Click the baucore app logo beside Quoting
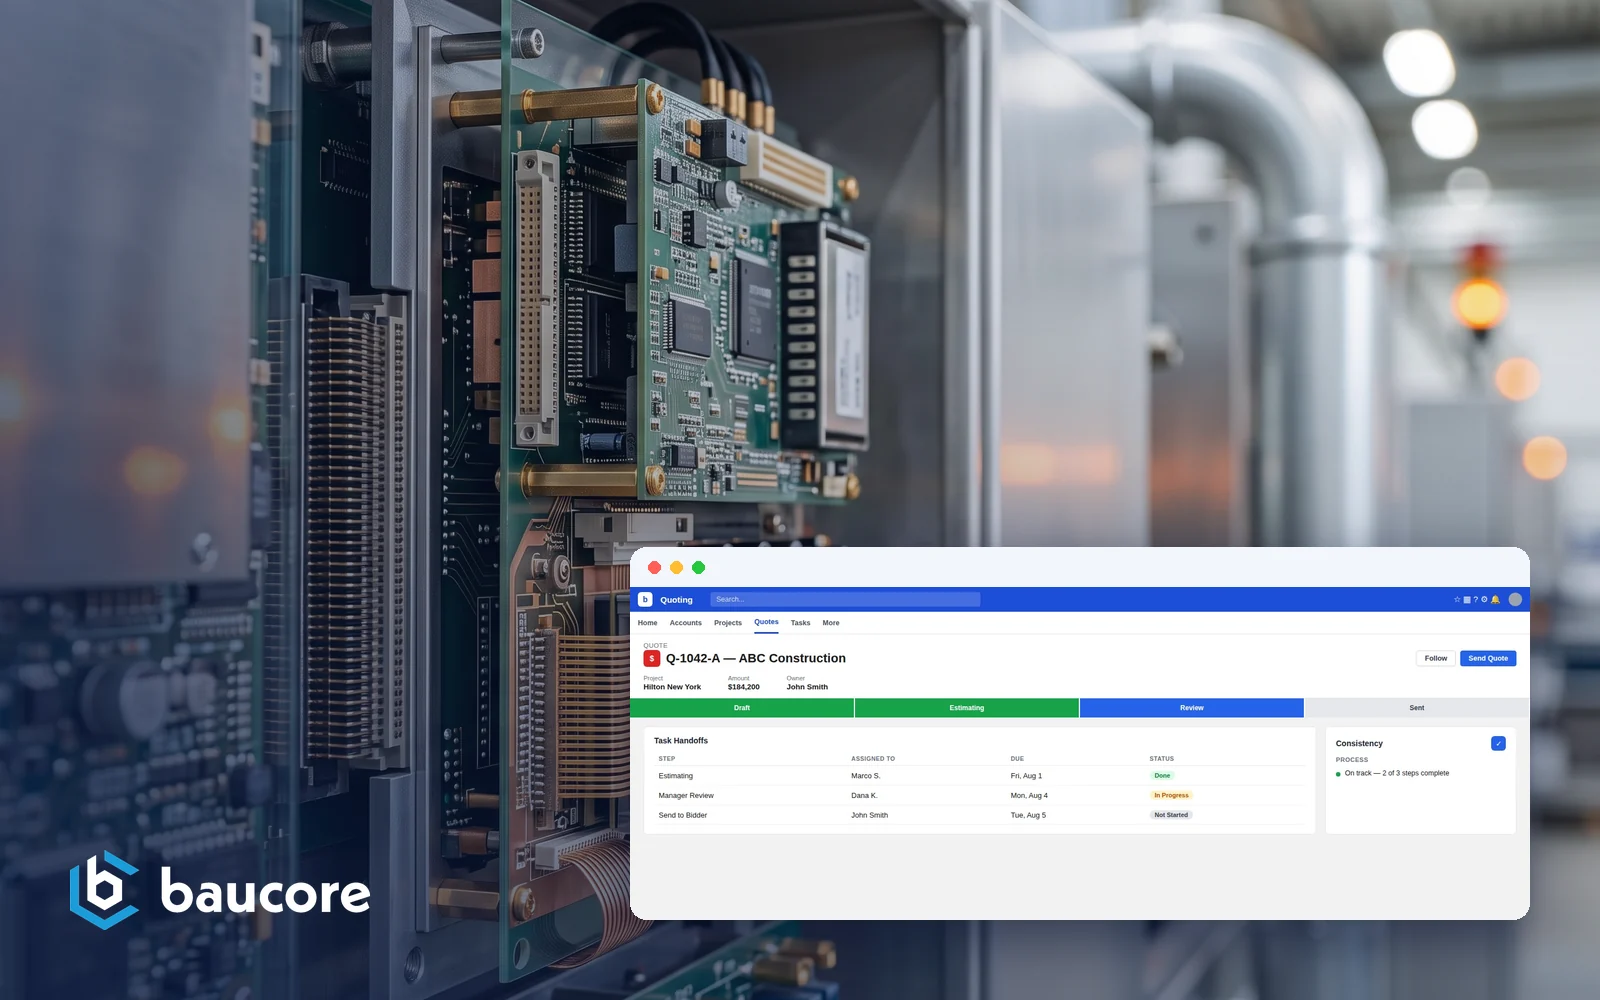 pyautogui.click(x=645, y=599)
